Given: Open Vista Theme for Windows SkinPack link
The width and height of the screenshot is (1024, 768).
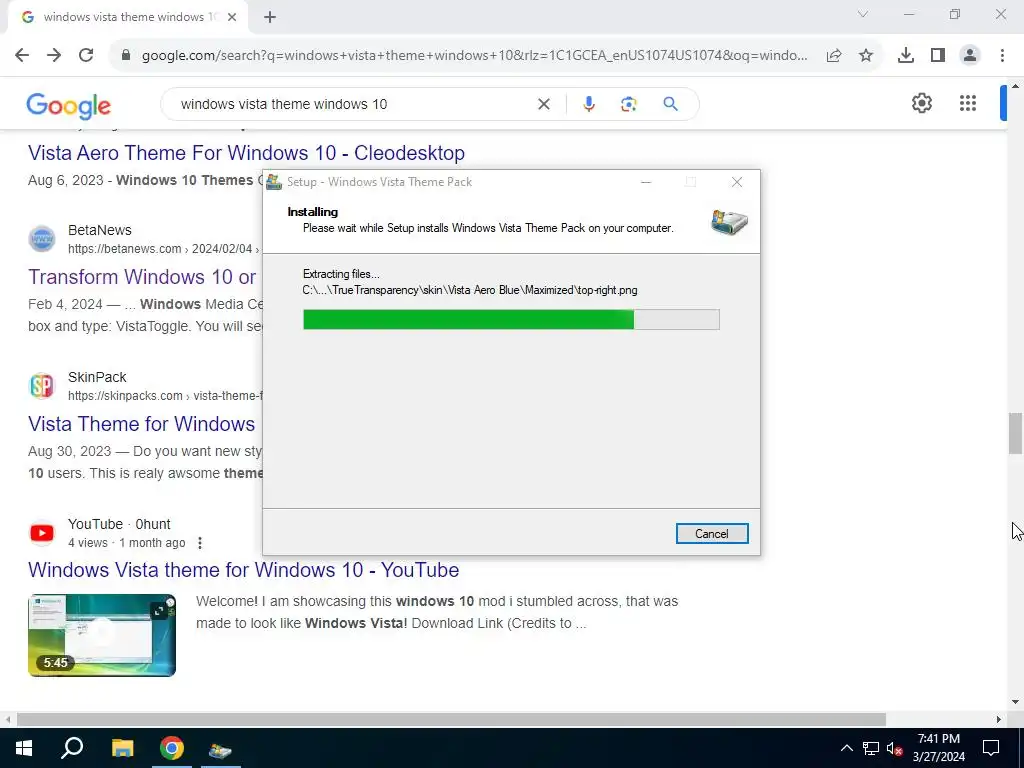Looking at the screenshot, I should click(141, 424).
